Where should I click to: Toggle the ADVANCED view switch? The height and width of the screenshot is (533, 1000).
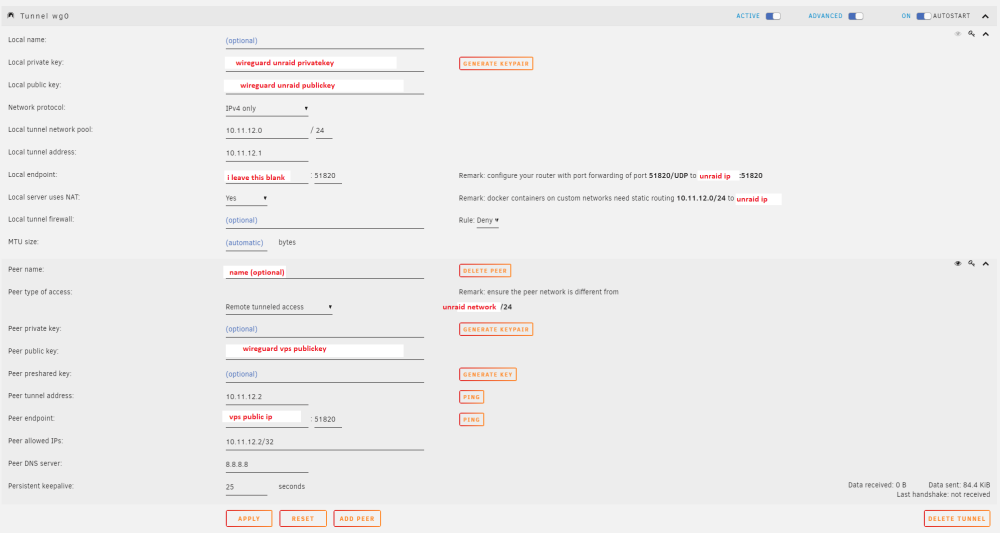855,16
